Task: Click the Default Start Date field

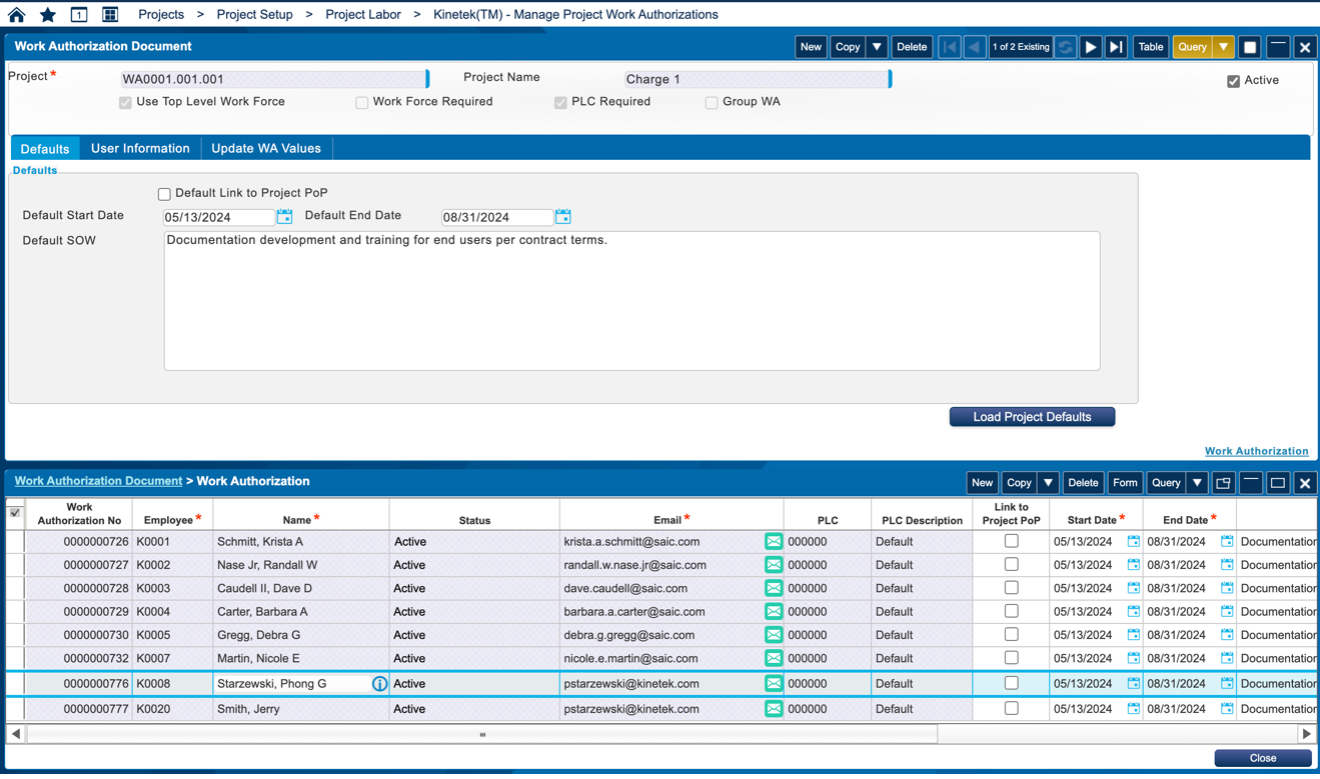Action: coord(219,217)
